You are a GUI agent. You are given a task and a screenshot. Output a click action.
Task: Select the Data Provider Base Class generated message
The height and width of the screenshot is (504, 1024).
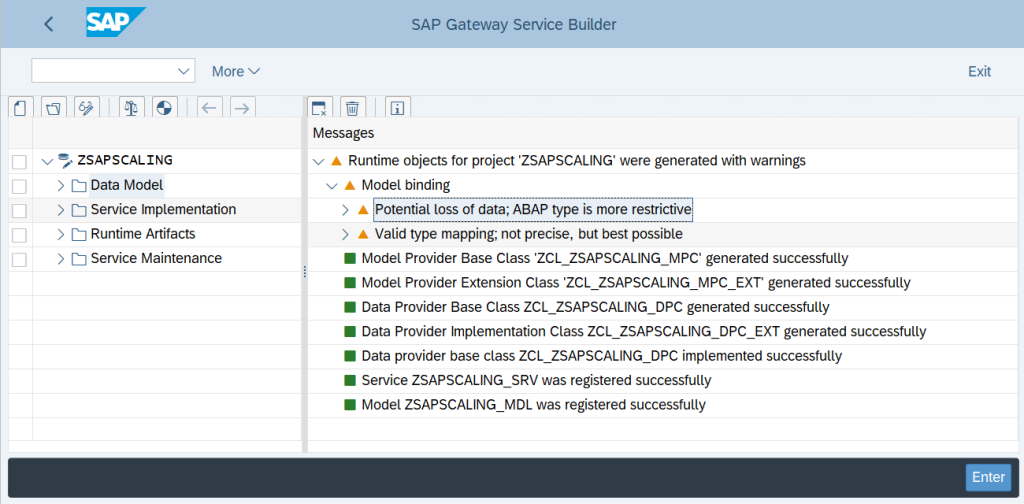click(595, 307)
